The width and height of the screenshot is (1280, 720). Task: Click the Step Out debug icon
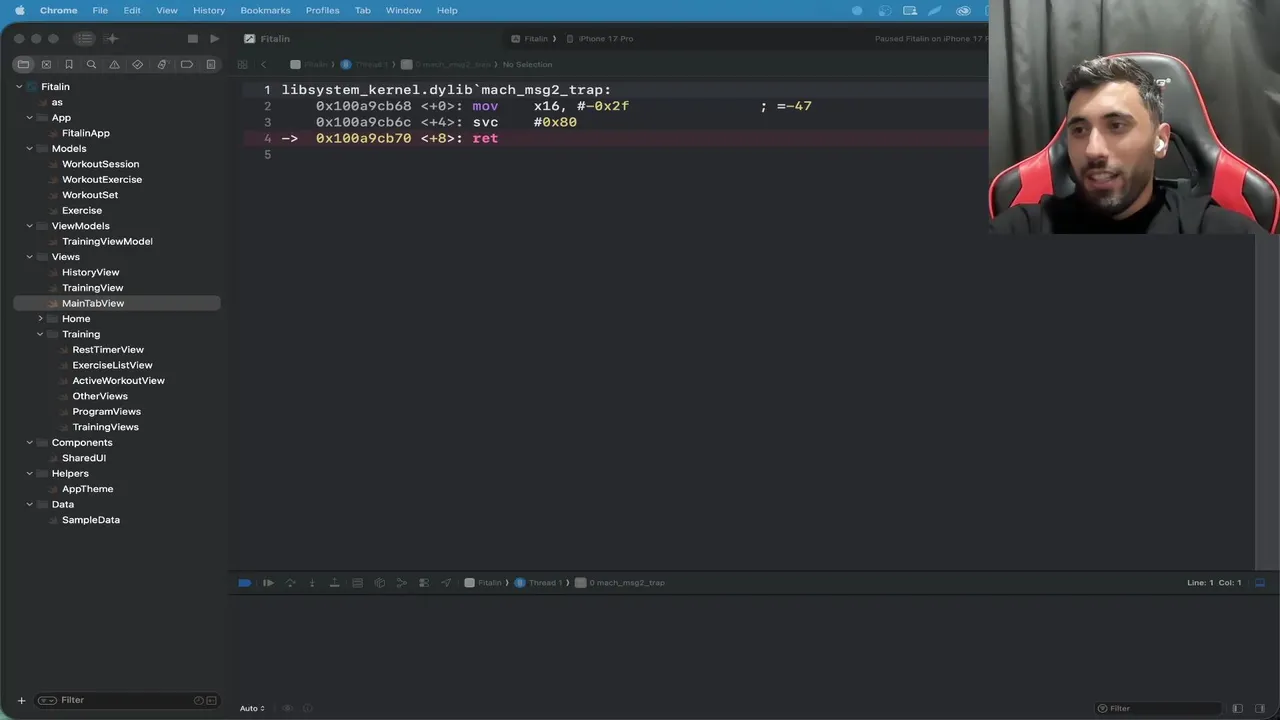[334, 583]
